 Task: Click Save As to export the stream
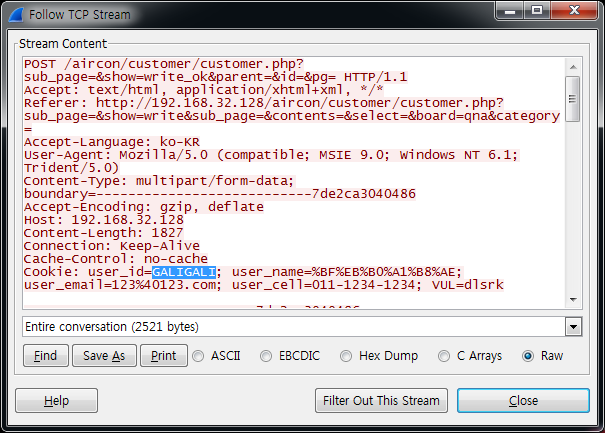(104, 356)
